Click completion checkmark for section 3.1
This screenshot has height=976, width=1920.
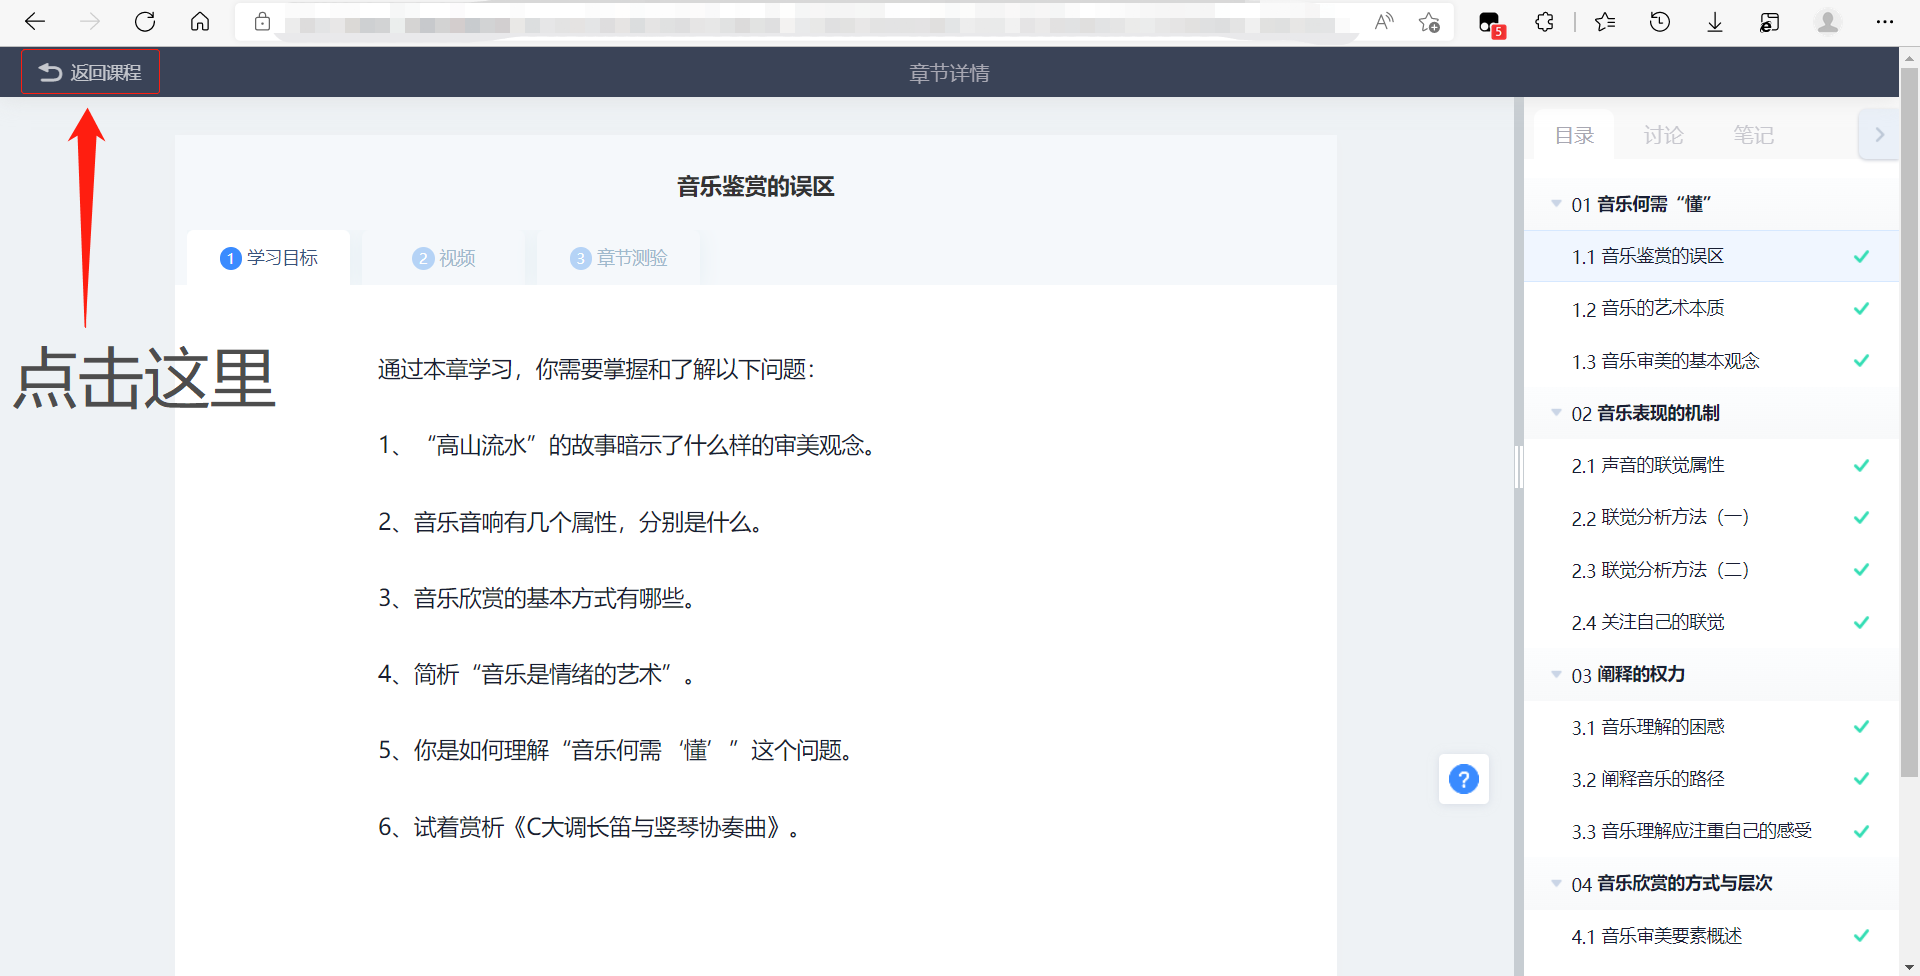point(1861,727)
